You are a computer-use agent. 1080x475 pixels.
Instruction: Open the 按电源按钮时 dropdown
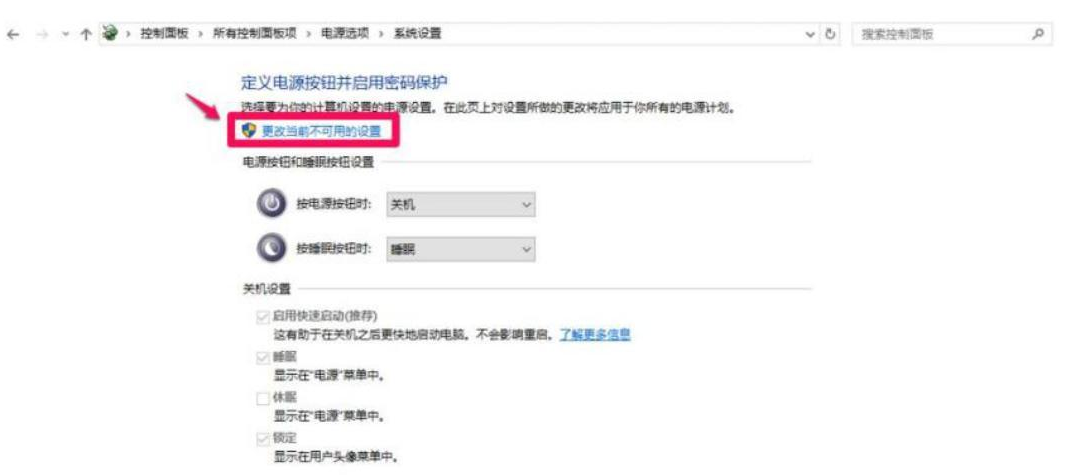461,204
